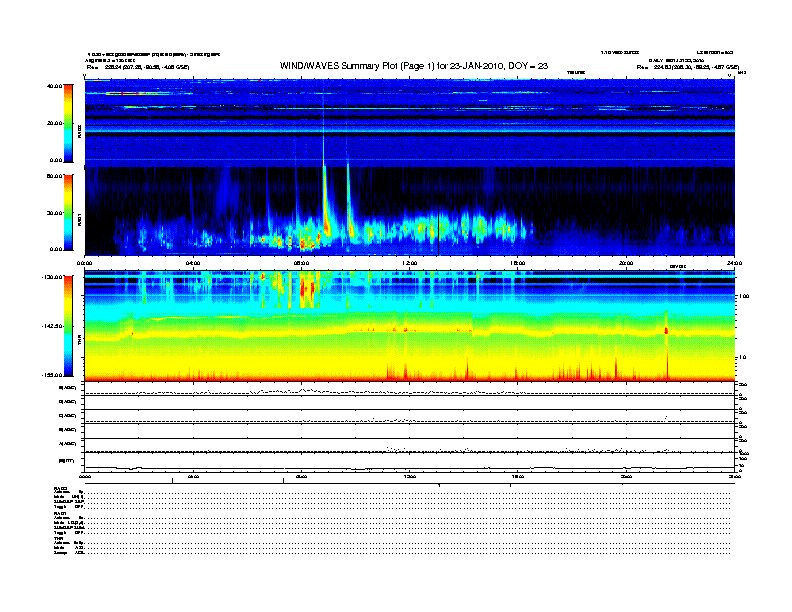The width and height of the screenshot is (792, 612).
Task: Click the vertical TNR axis label
Action: coord(79,341)
